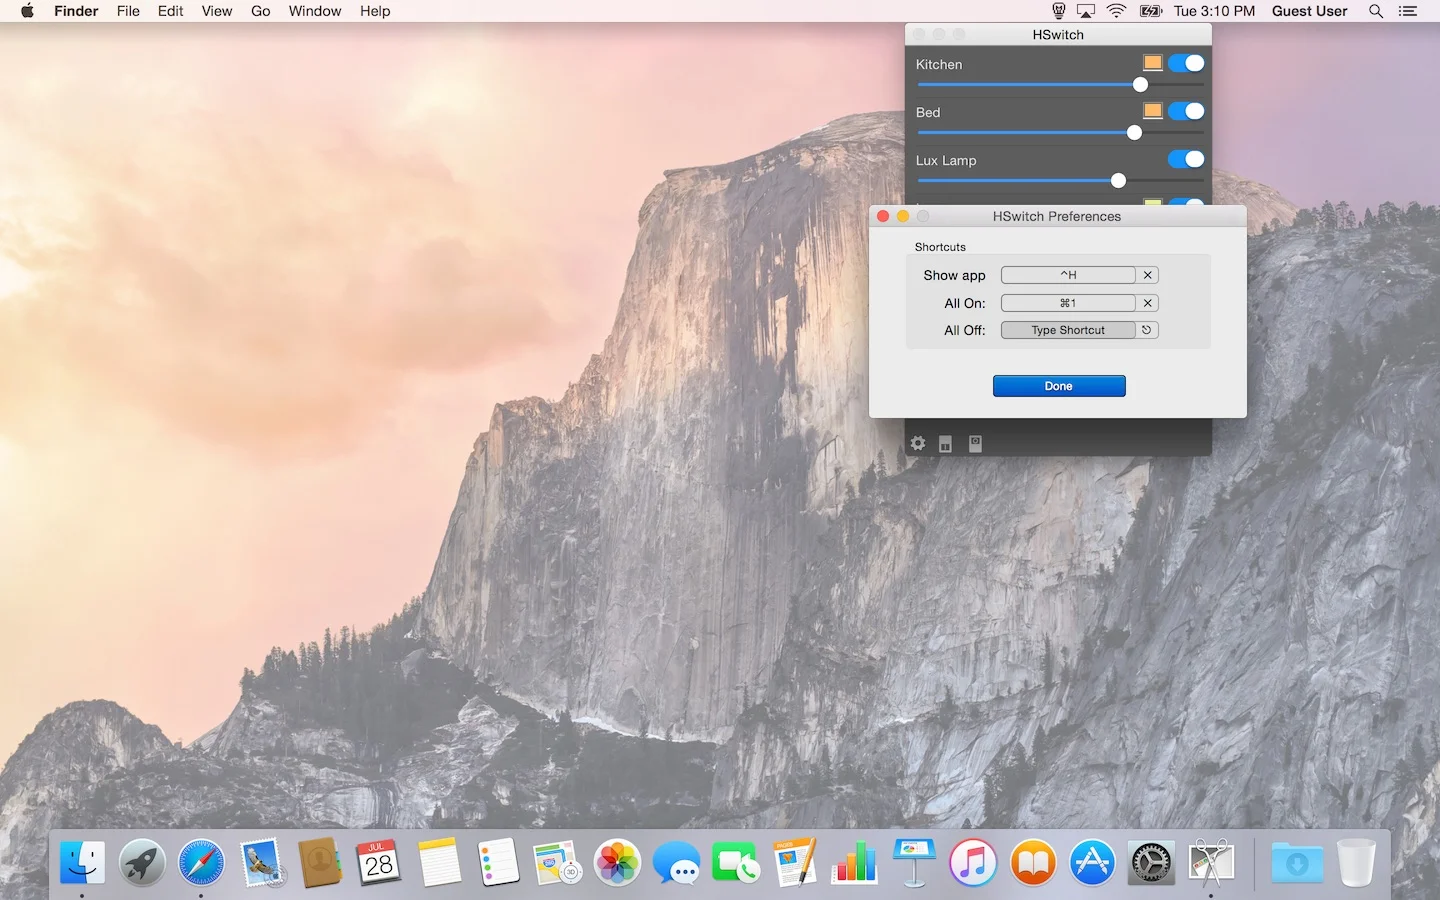Click the Done button in Preferences

(1059, 386)
